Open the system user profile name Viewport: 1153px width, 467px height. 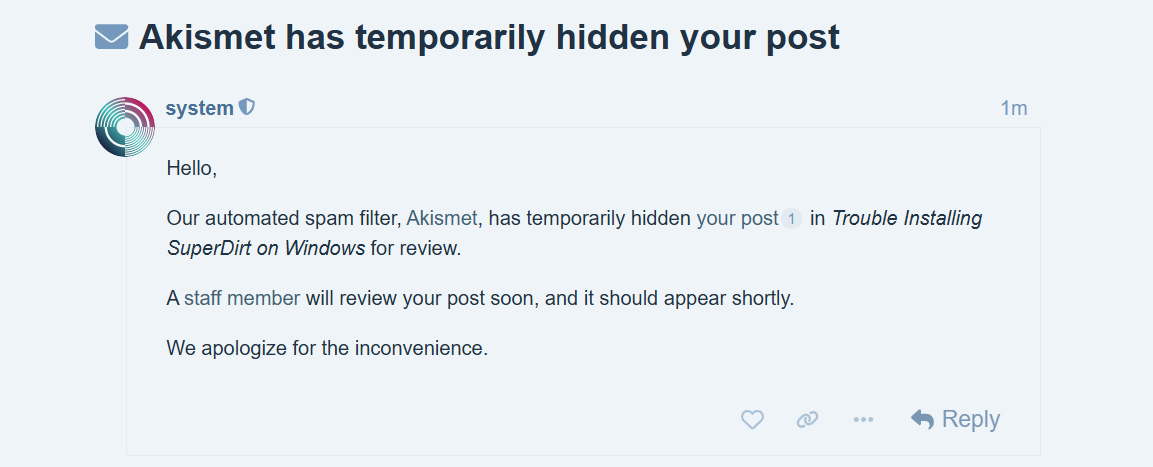199,108
